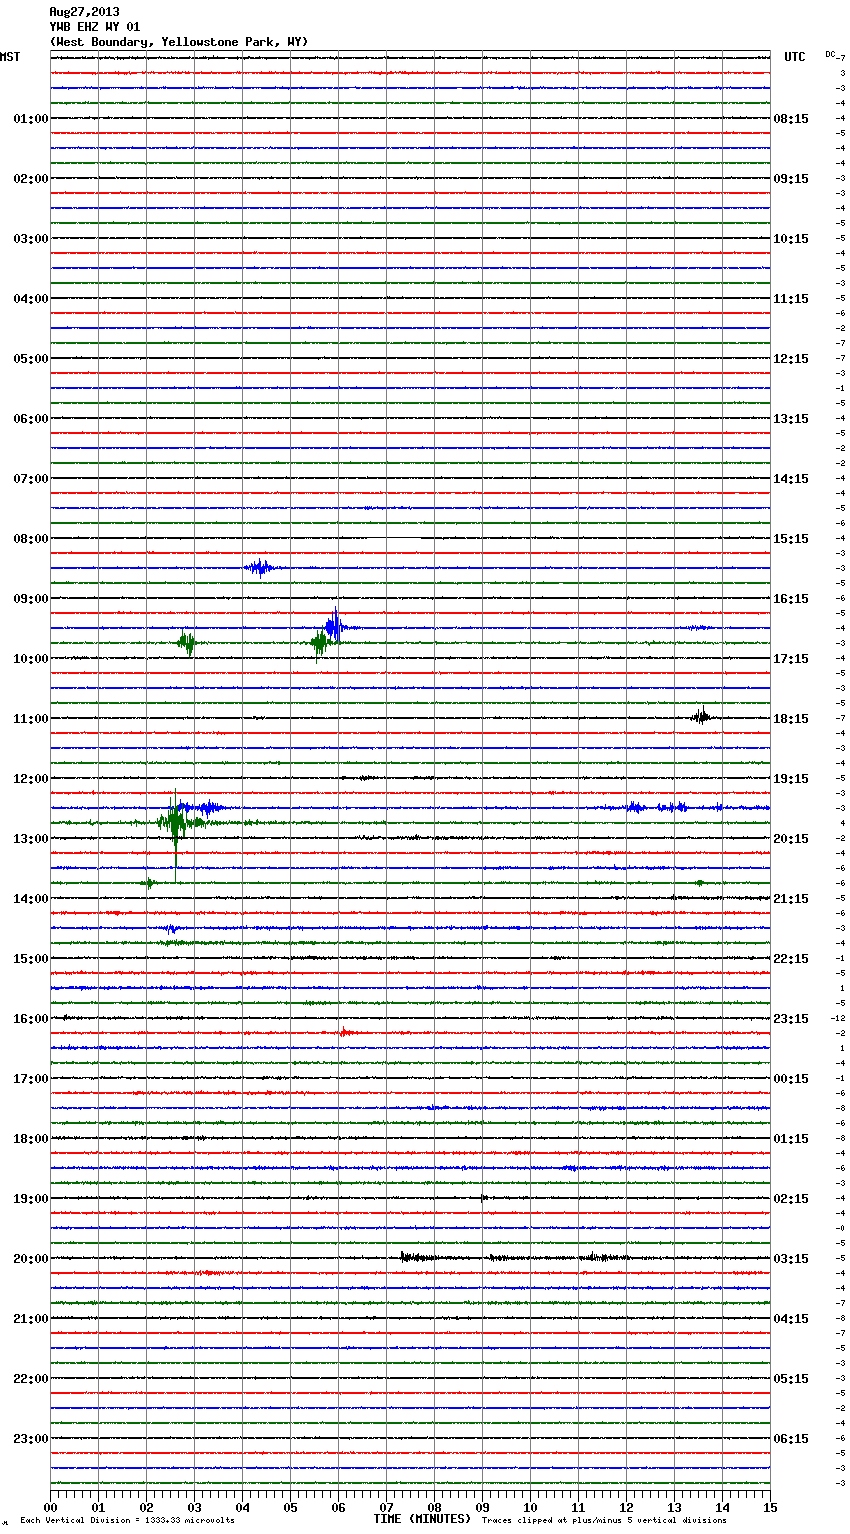Viewport: 850px width, 1534px height.
Task: Click the 15:15 UTC time label
Action: 791,539
